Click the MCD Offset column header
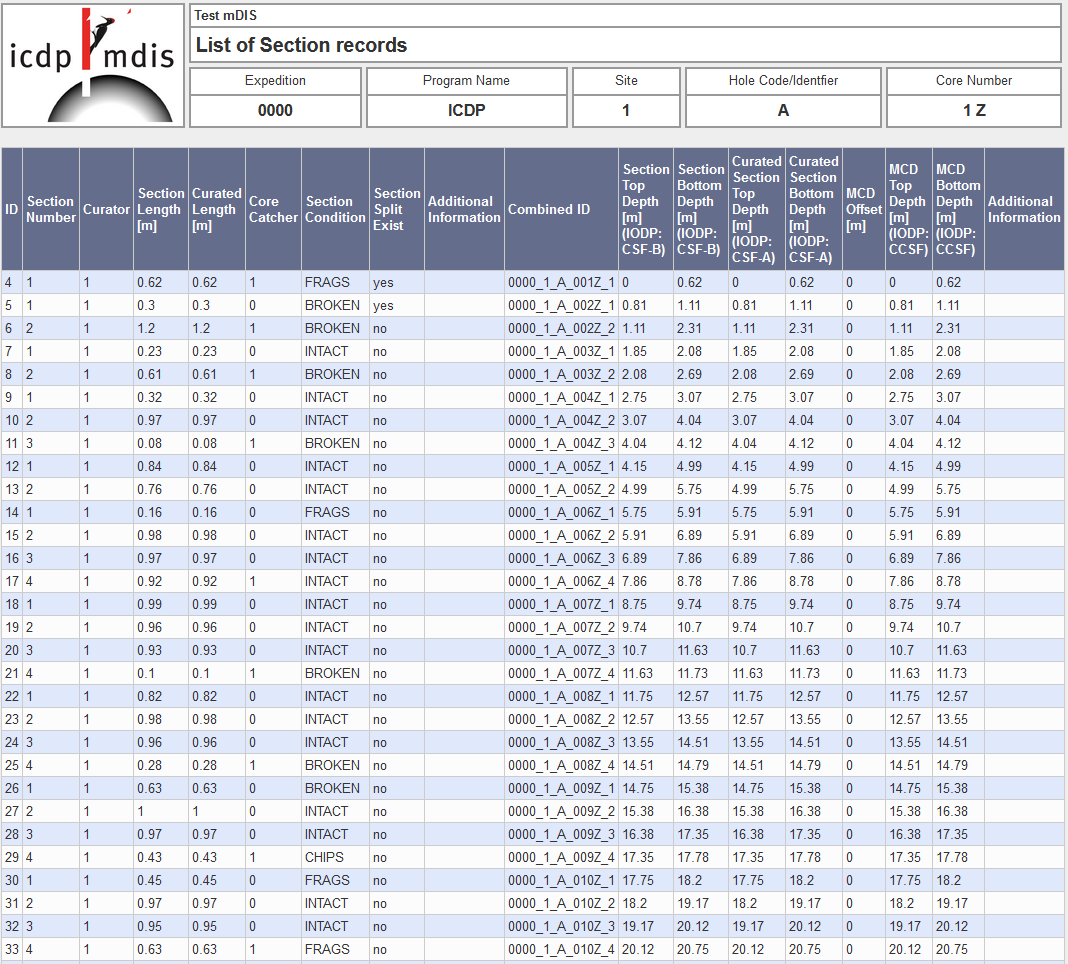The width and height of the screenshot is (1068, 964). pos(863,209)
